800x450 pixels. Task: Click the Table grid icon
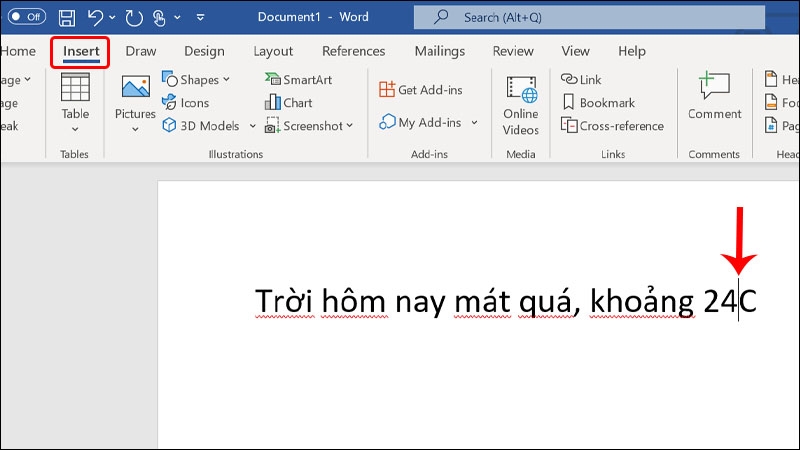(x=75, y=87)
